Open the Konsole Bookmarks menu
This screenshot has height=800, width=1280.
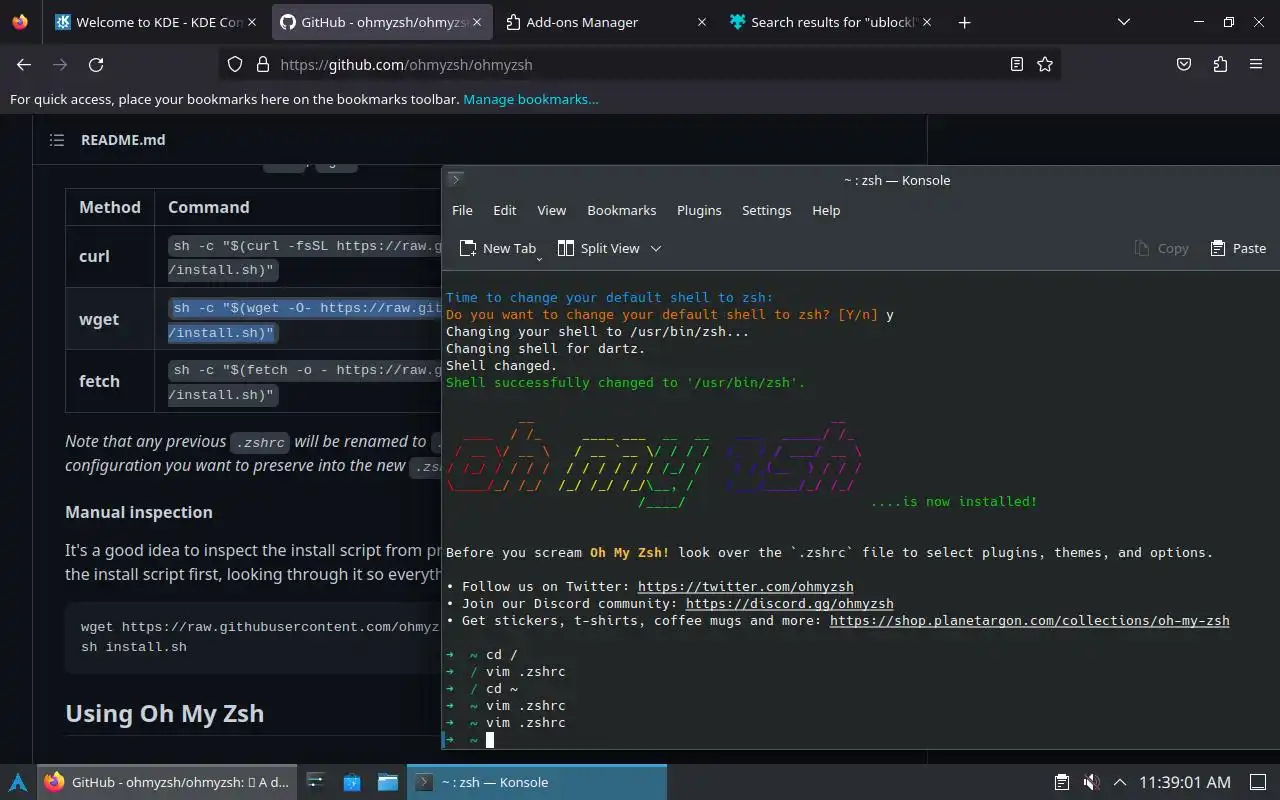pyautogui.click(x=622, y=210)
